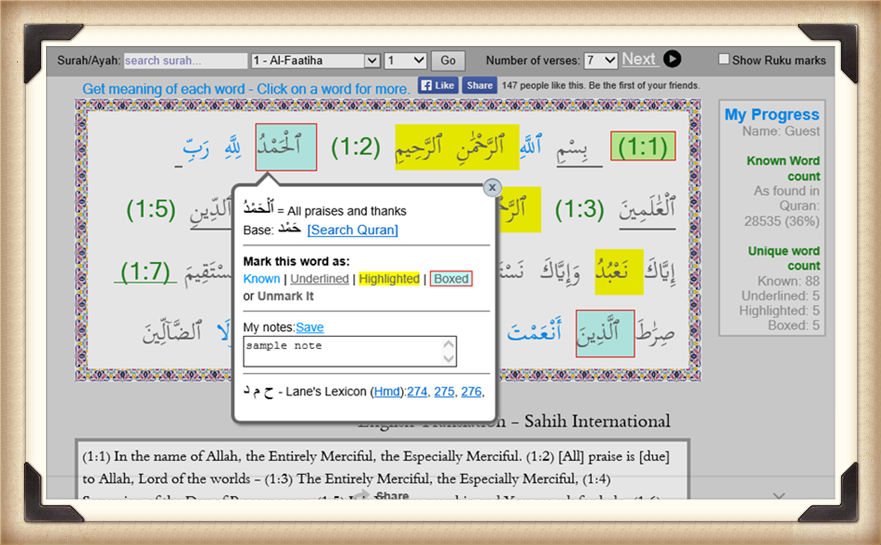
Task: Click the My Progress heading
Action: [771, 115]
